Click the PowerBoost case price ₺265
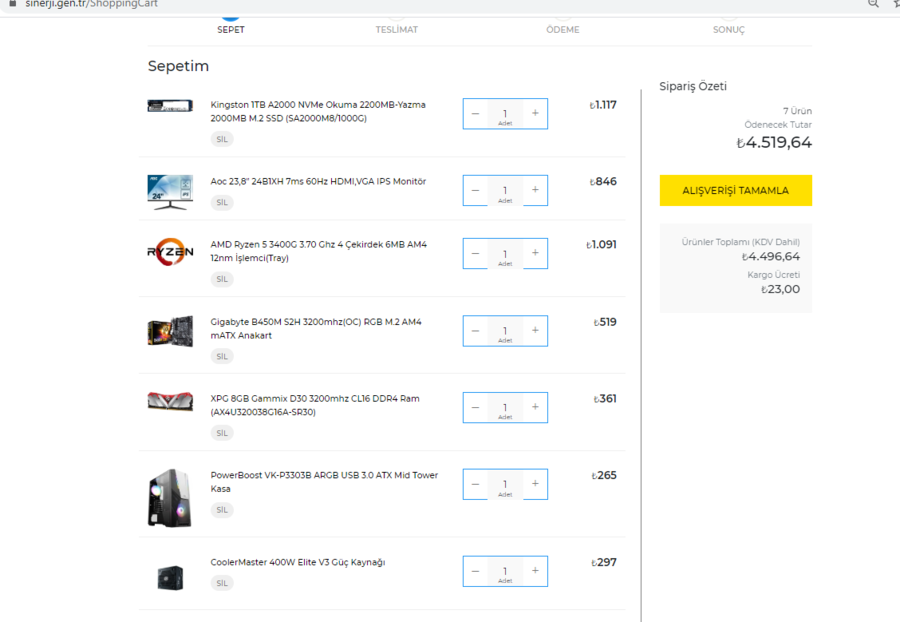 click(604, 475)
